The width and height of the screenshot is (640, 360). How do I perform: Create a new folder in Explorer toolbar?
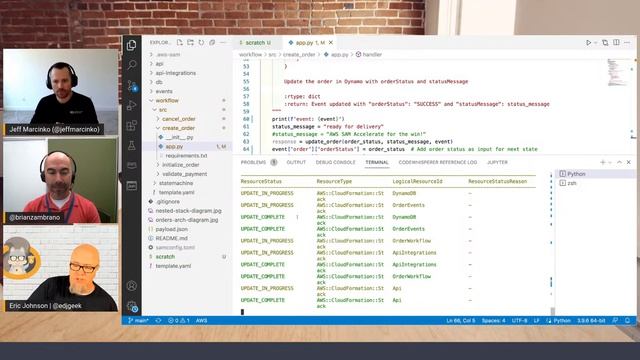click(190, 42)
